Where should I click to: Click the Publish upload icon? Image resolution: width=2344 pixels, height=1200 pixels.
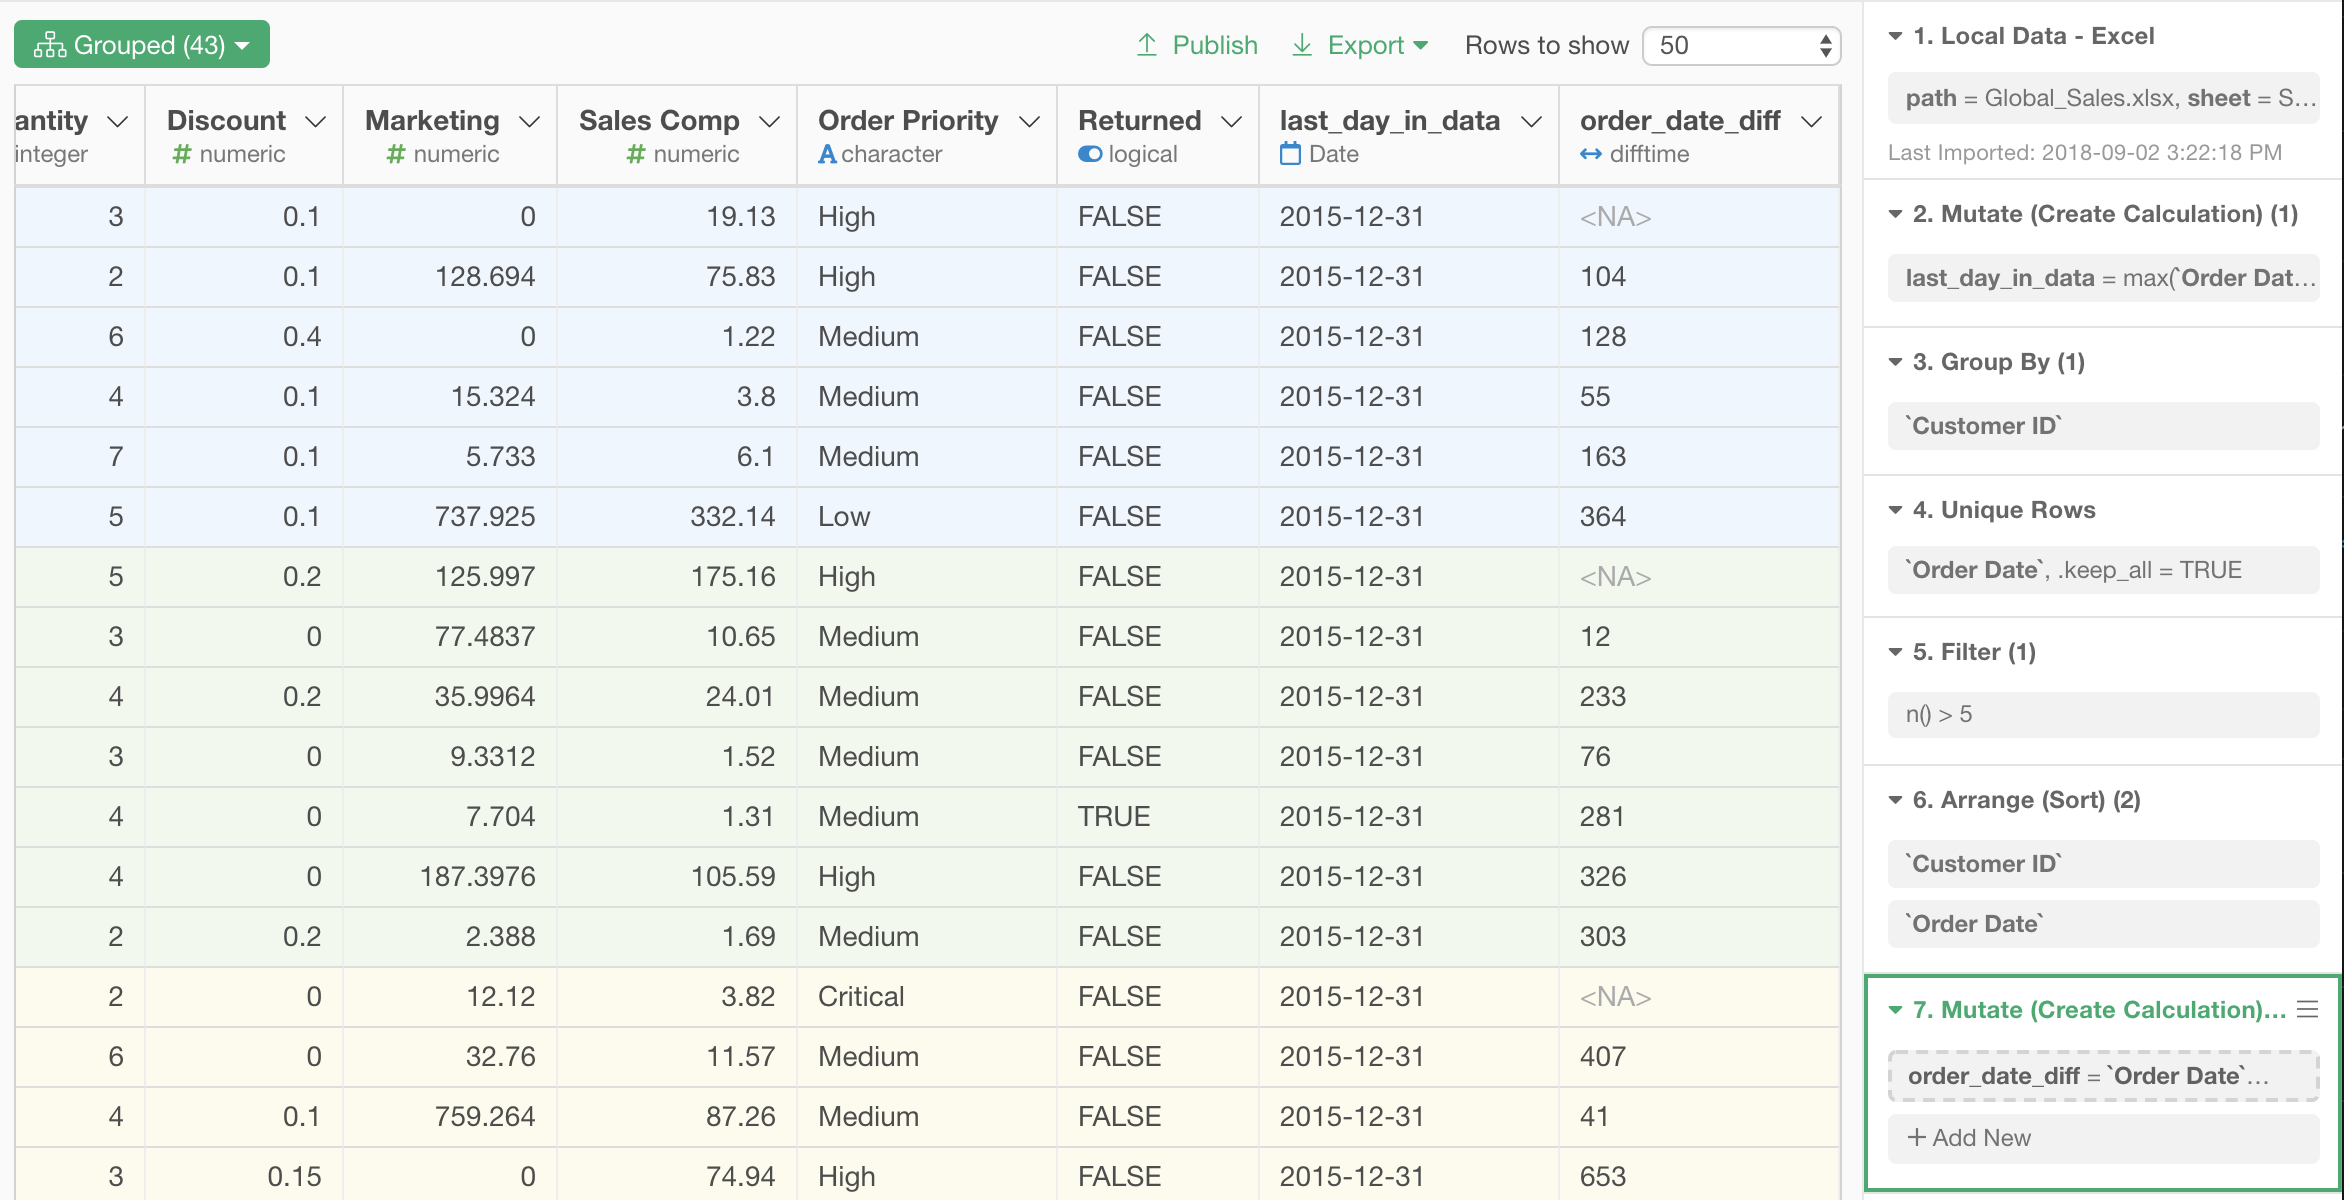pyautogui.click(x=1147, y=45)
